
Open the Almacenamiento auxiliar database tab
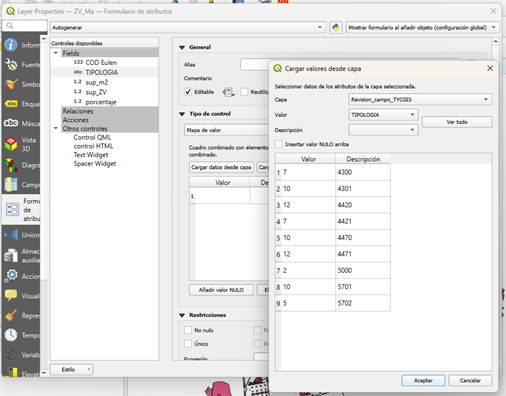[11, 256]
